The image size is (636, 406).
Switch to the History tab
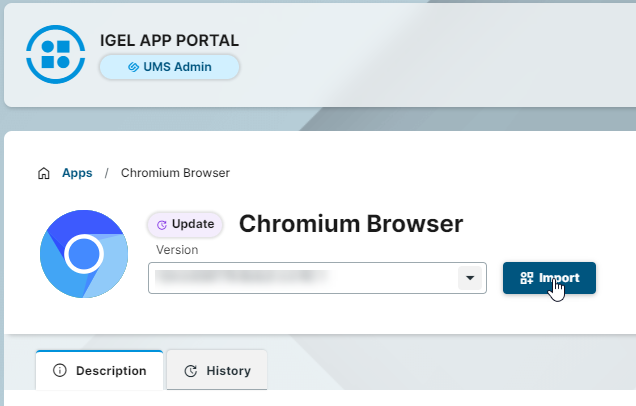pyautogui.click(x=217, y=370)
